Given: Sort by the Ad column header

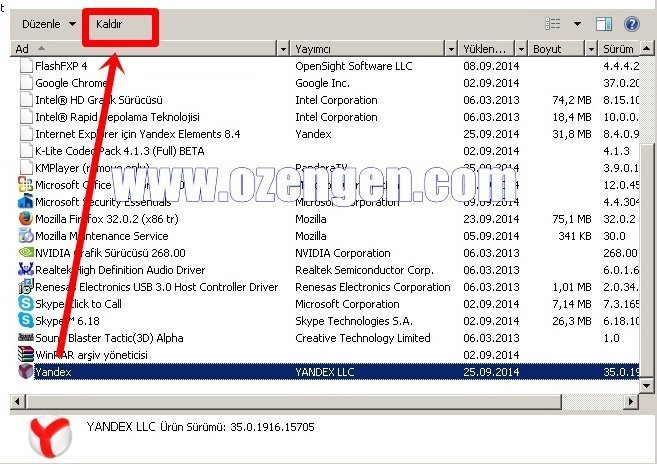Looking at the screenshot, I should pos(143,49).
